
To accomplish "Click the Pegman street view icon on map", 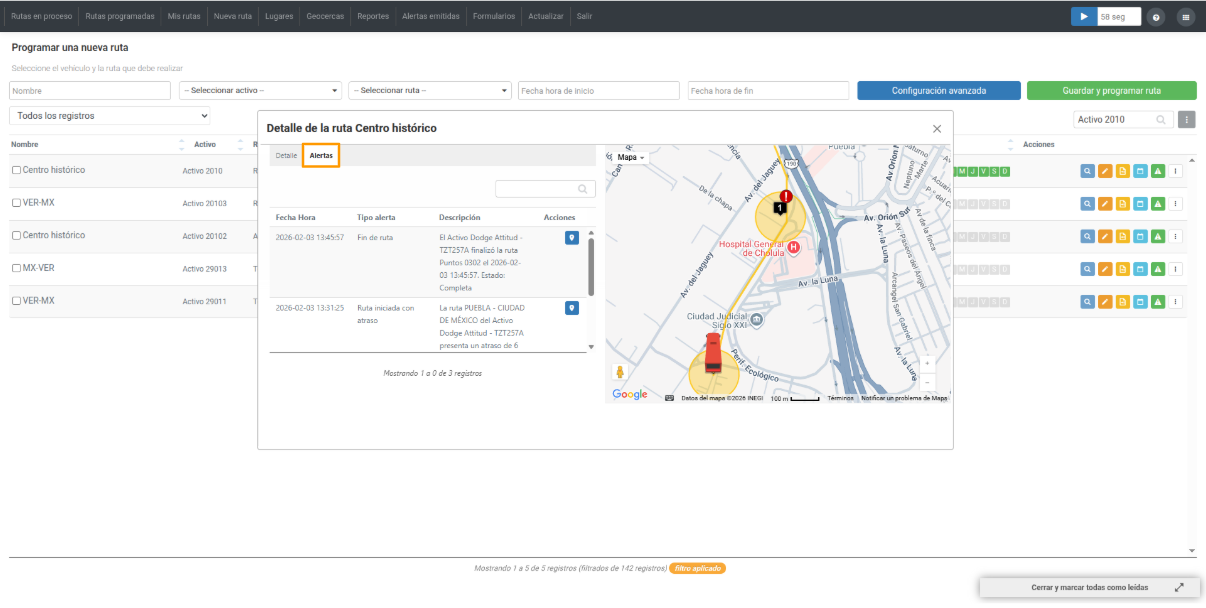I will point(620,373).
